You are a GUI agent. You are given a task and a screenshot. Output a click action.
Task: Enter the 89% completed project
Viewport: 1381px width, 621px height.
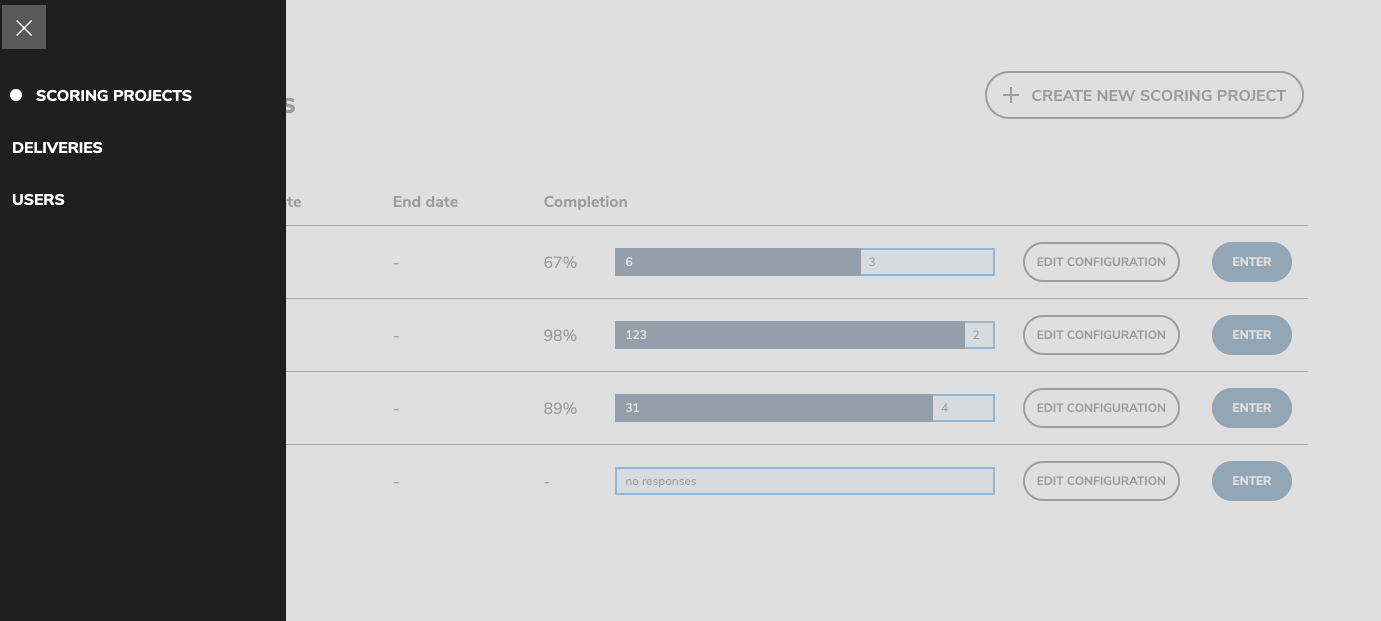[1251, 408]
